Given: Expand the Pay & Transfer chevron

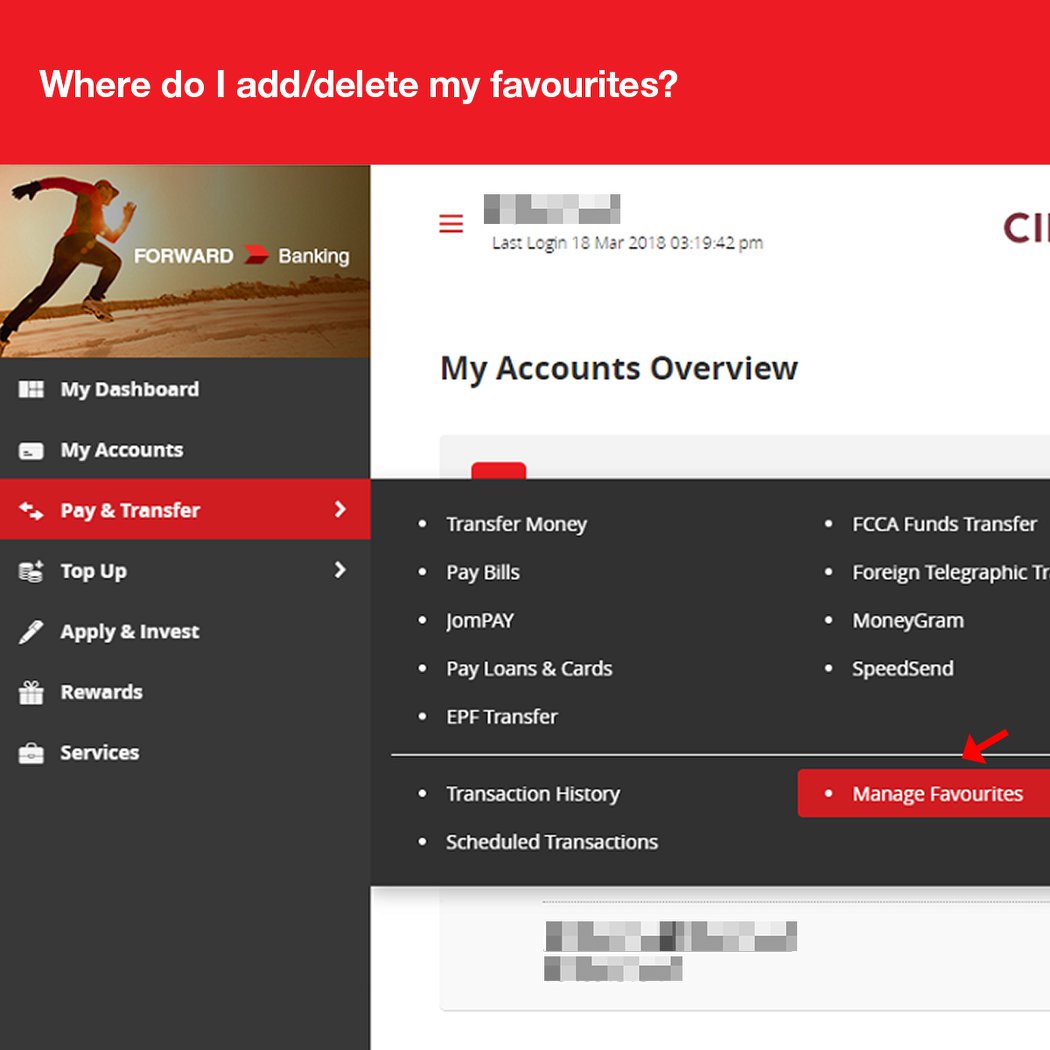Looking at the screenshot, I should [x=340, y=509].
